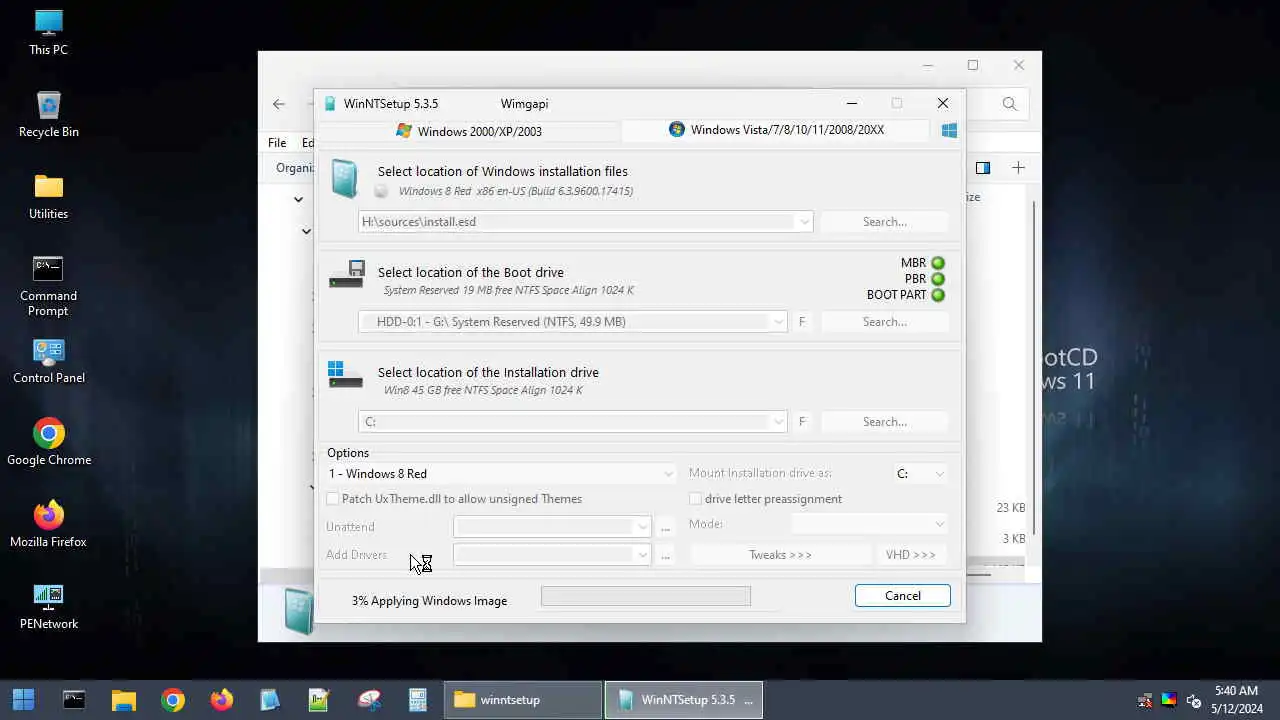Open Recycle Bin desktop icon

(x=48, y=114)
